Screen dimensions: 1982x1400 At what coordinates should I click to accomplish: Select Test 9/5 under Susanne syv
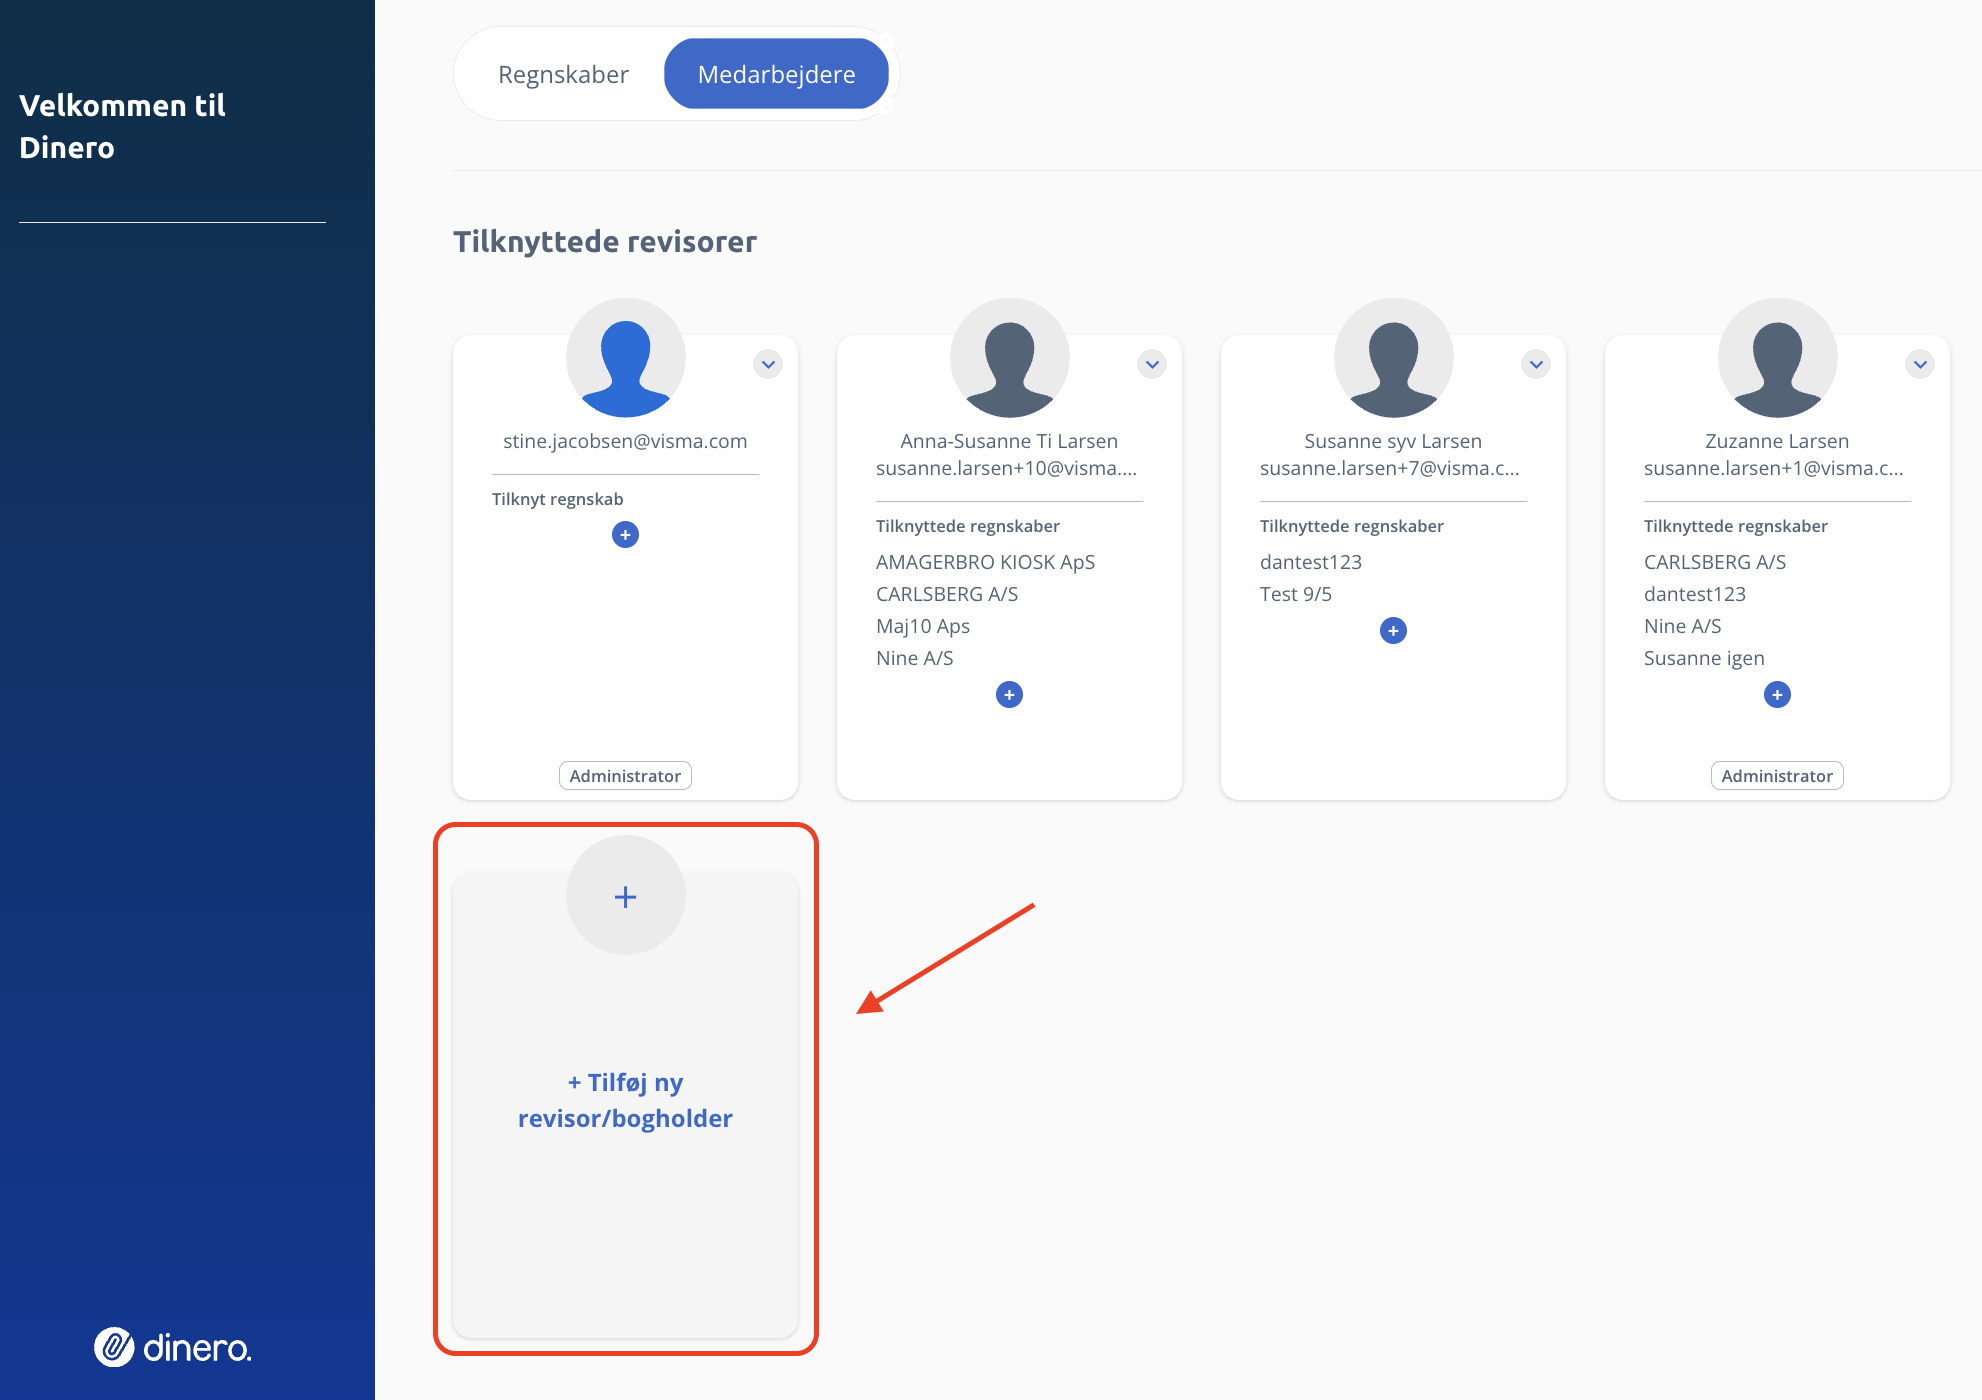pyautogui.click(x=1295, y=594)
